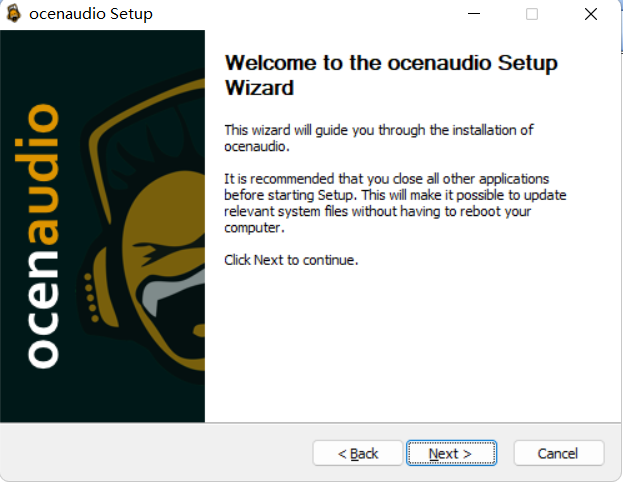
Task: Click the "This wizard will guide you" paragraph
Action: click(379, 138)
